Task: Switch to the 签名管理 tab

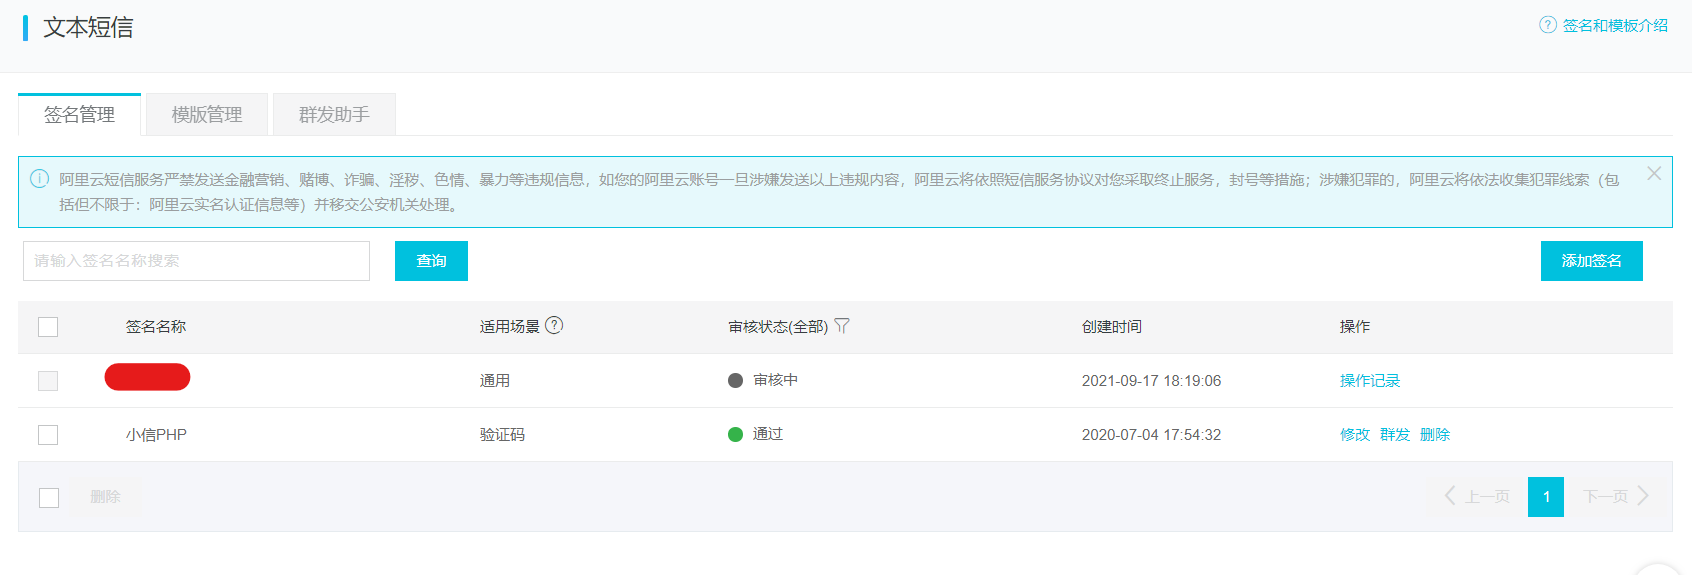Action: coord(80,115)
